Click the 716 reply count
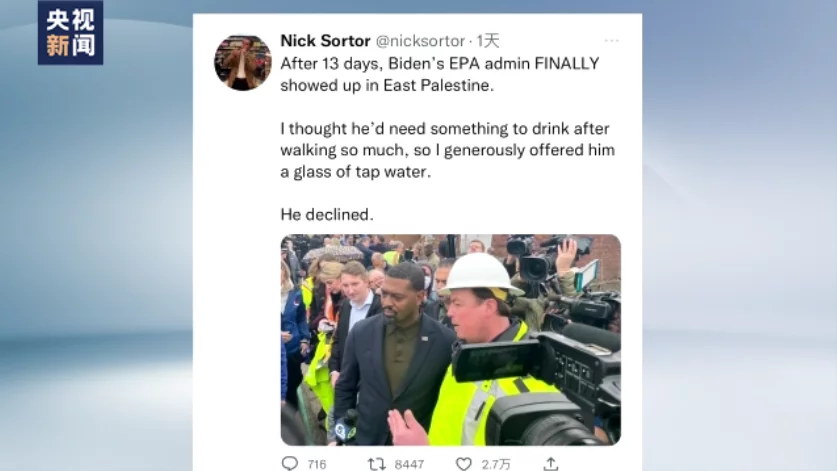Image resolution: width=837 pixels, height=471 pixels. tap(317, 464)
